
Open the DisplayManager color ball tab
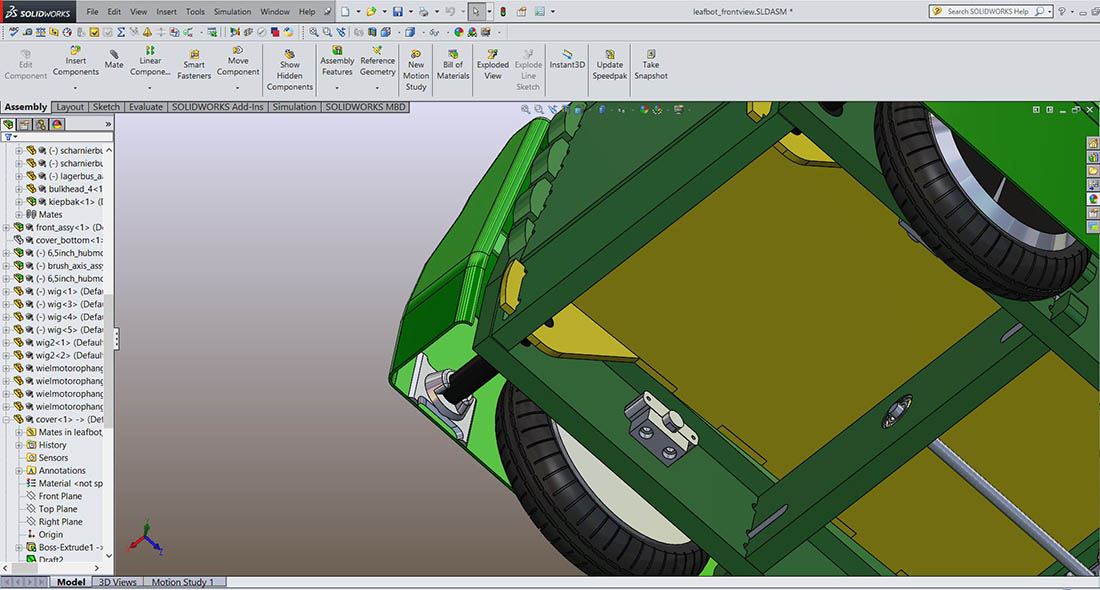(x=57, y=124)
